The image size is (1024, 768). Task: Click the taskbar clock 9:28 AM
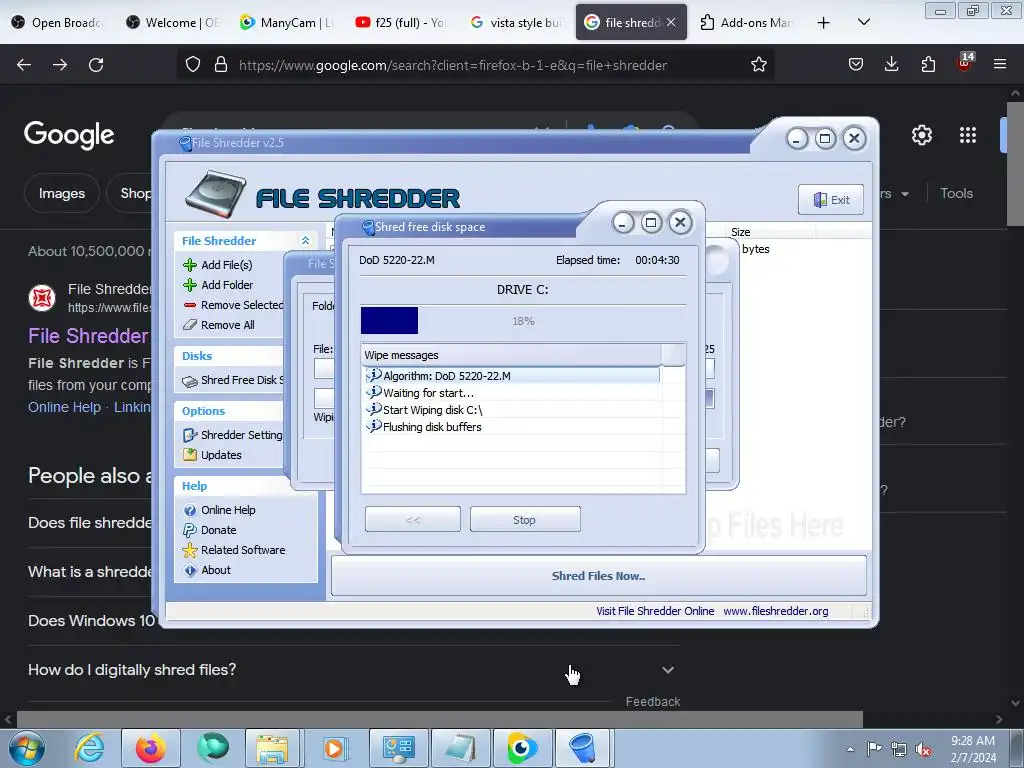click(972, 749)
